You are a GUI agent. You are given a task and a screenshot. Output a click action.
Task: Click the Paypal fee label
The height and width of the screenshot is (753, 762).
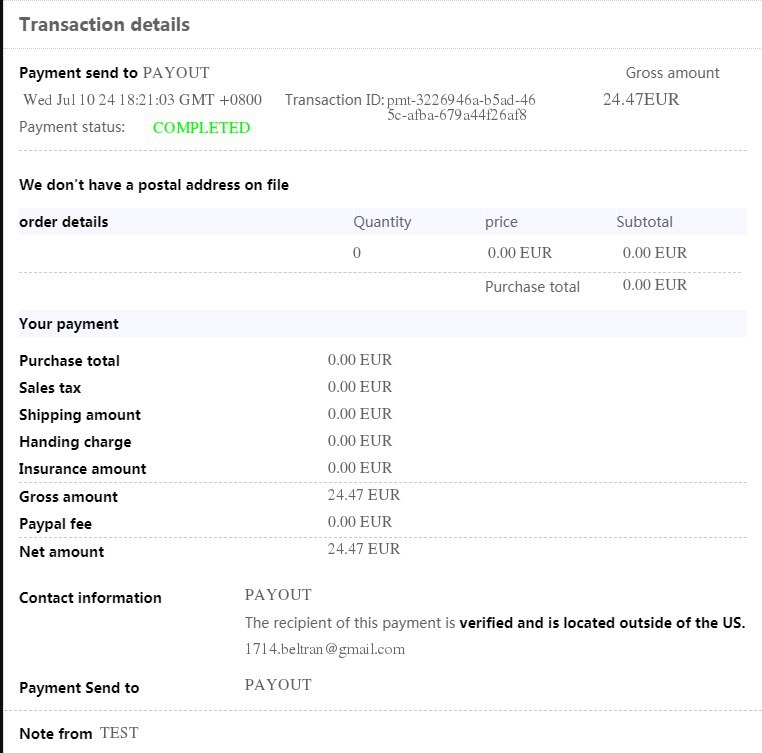click(55, 524)
